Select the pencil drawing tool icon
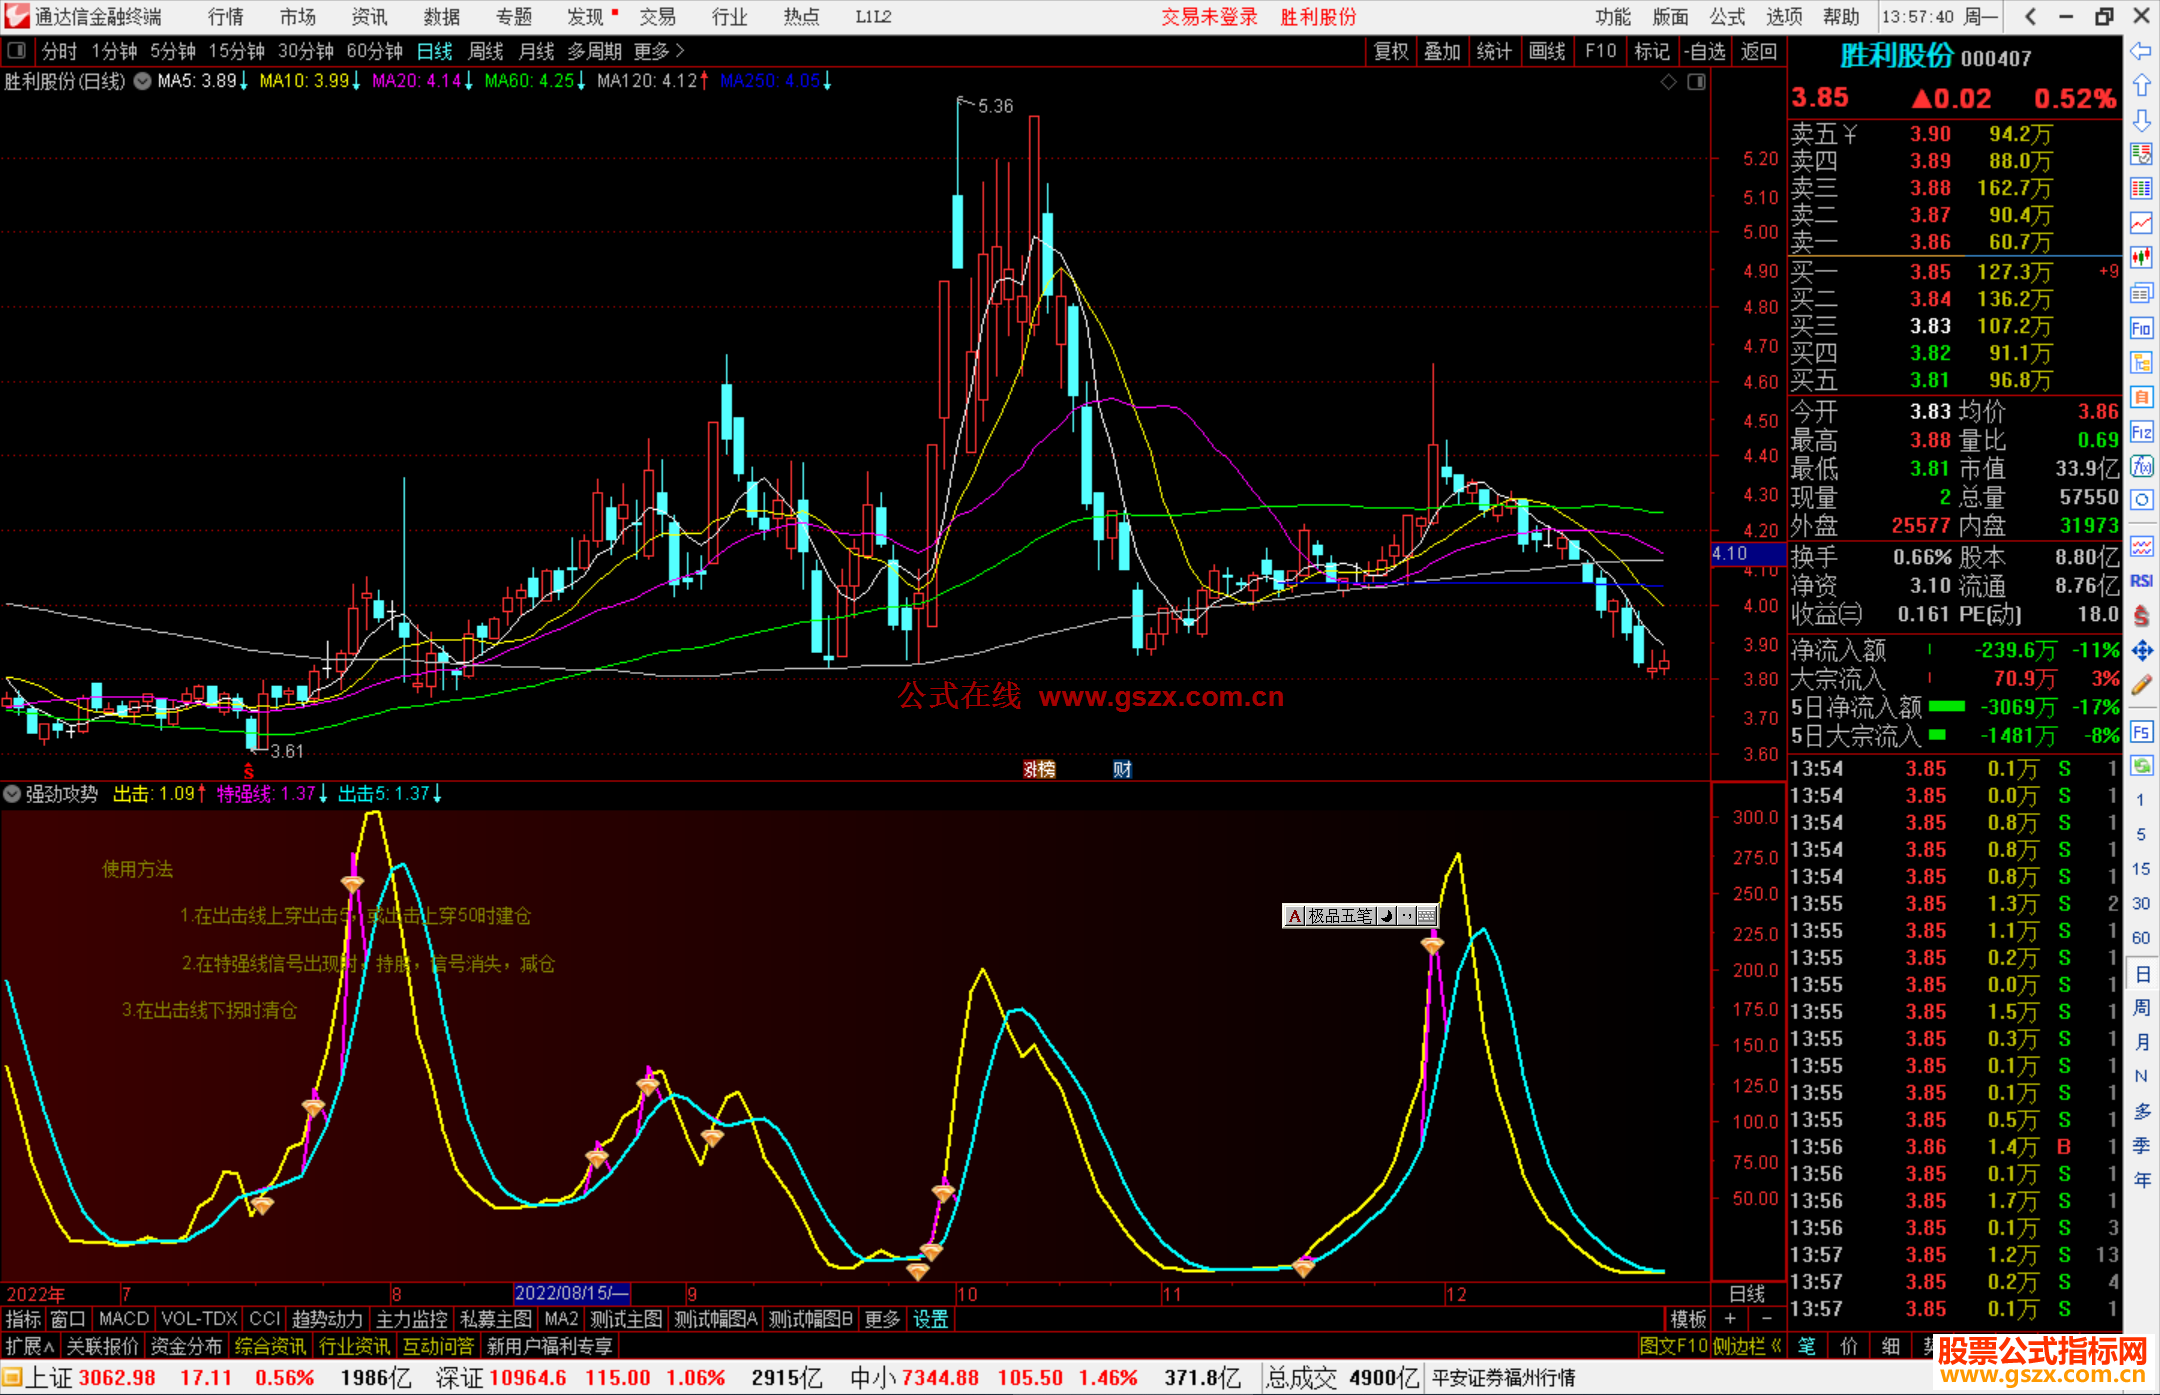Viewport: 2160px width, 1395px height. 2141,685
